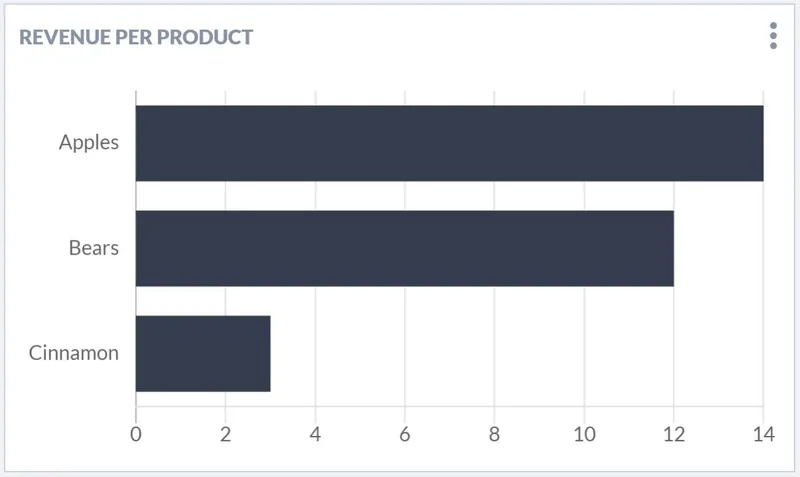Click the 6 axis value
The image size is (800, 477).
(x=405, y=434)
